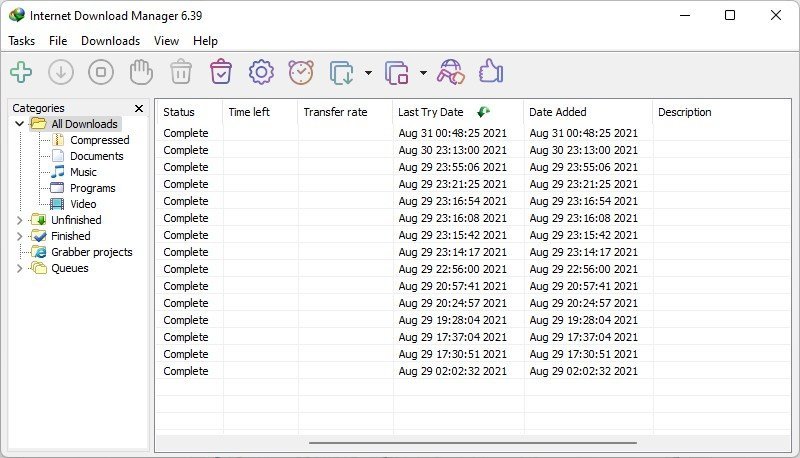Open the Start Queue dropdown arrow
Viewport: 800px width, 458px height.
(x=368, y=73)
